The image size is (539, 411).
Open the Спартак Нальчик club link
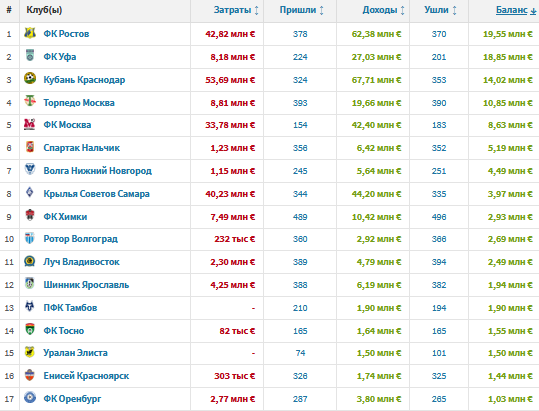tap(81, 148)
